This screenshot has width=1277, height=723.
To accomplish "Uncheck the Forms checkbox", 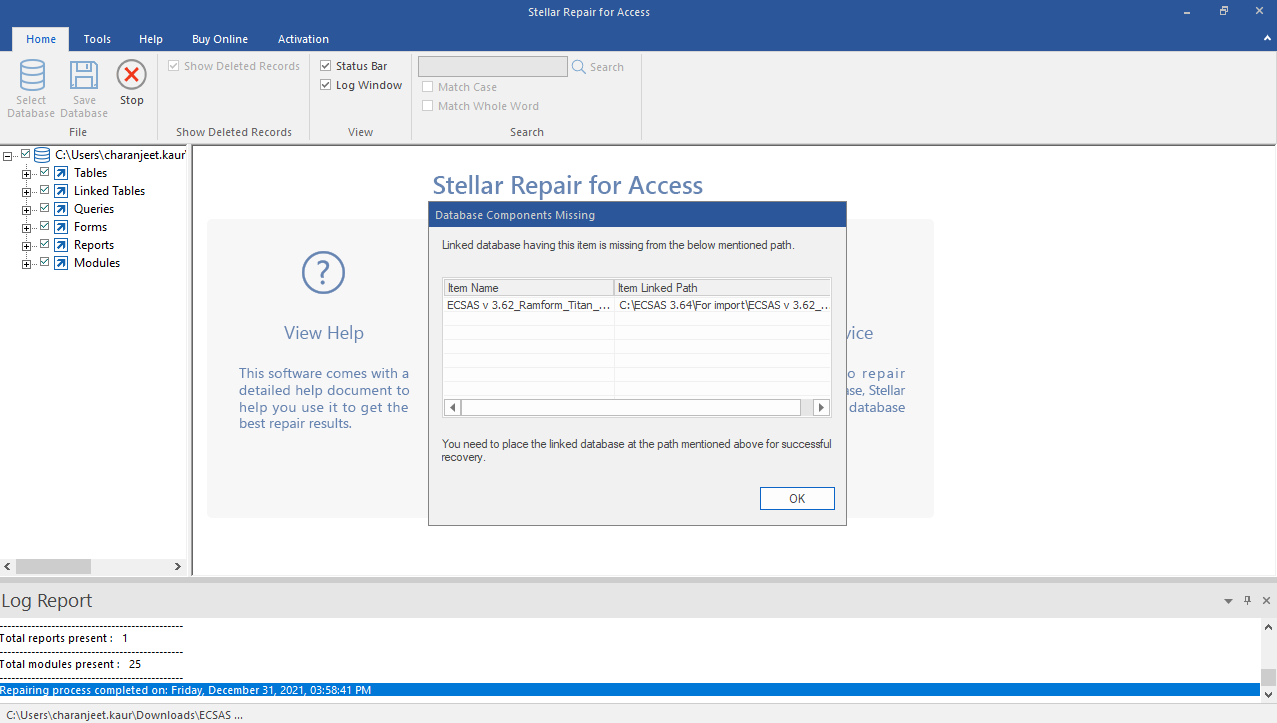I will 44,226.
